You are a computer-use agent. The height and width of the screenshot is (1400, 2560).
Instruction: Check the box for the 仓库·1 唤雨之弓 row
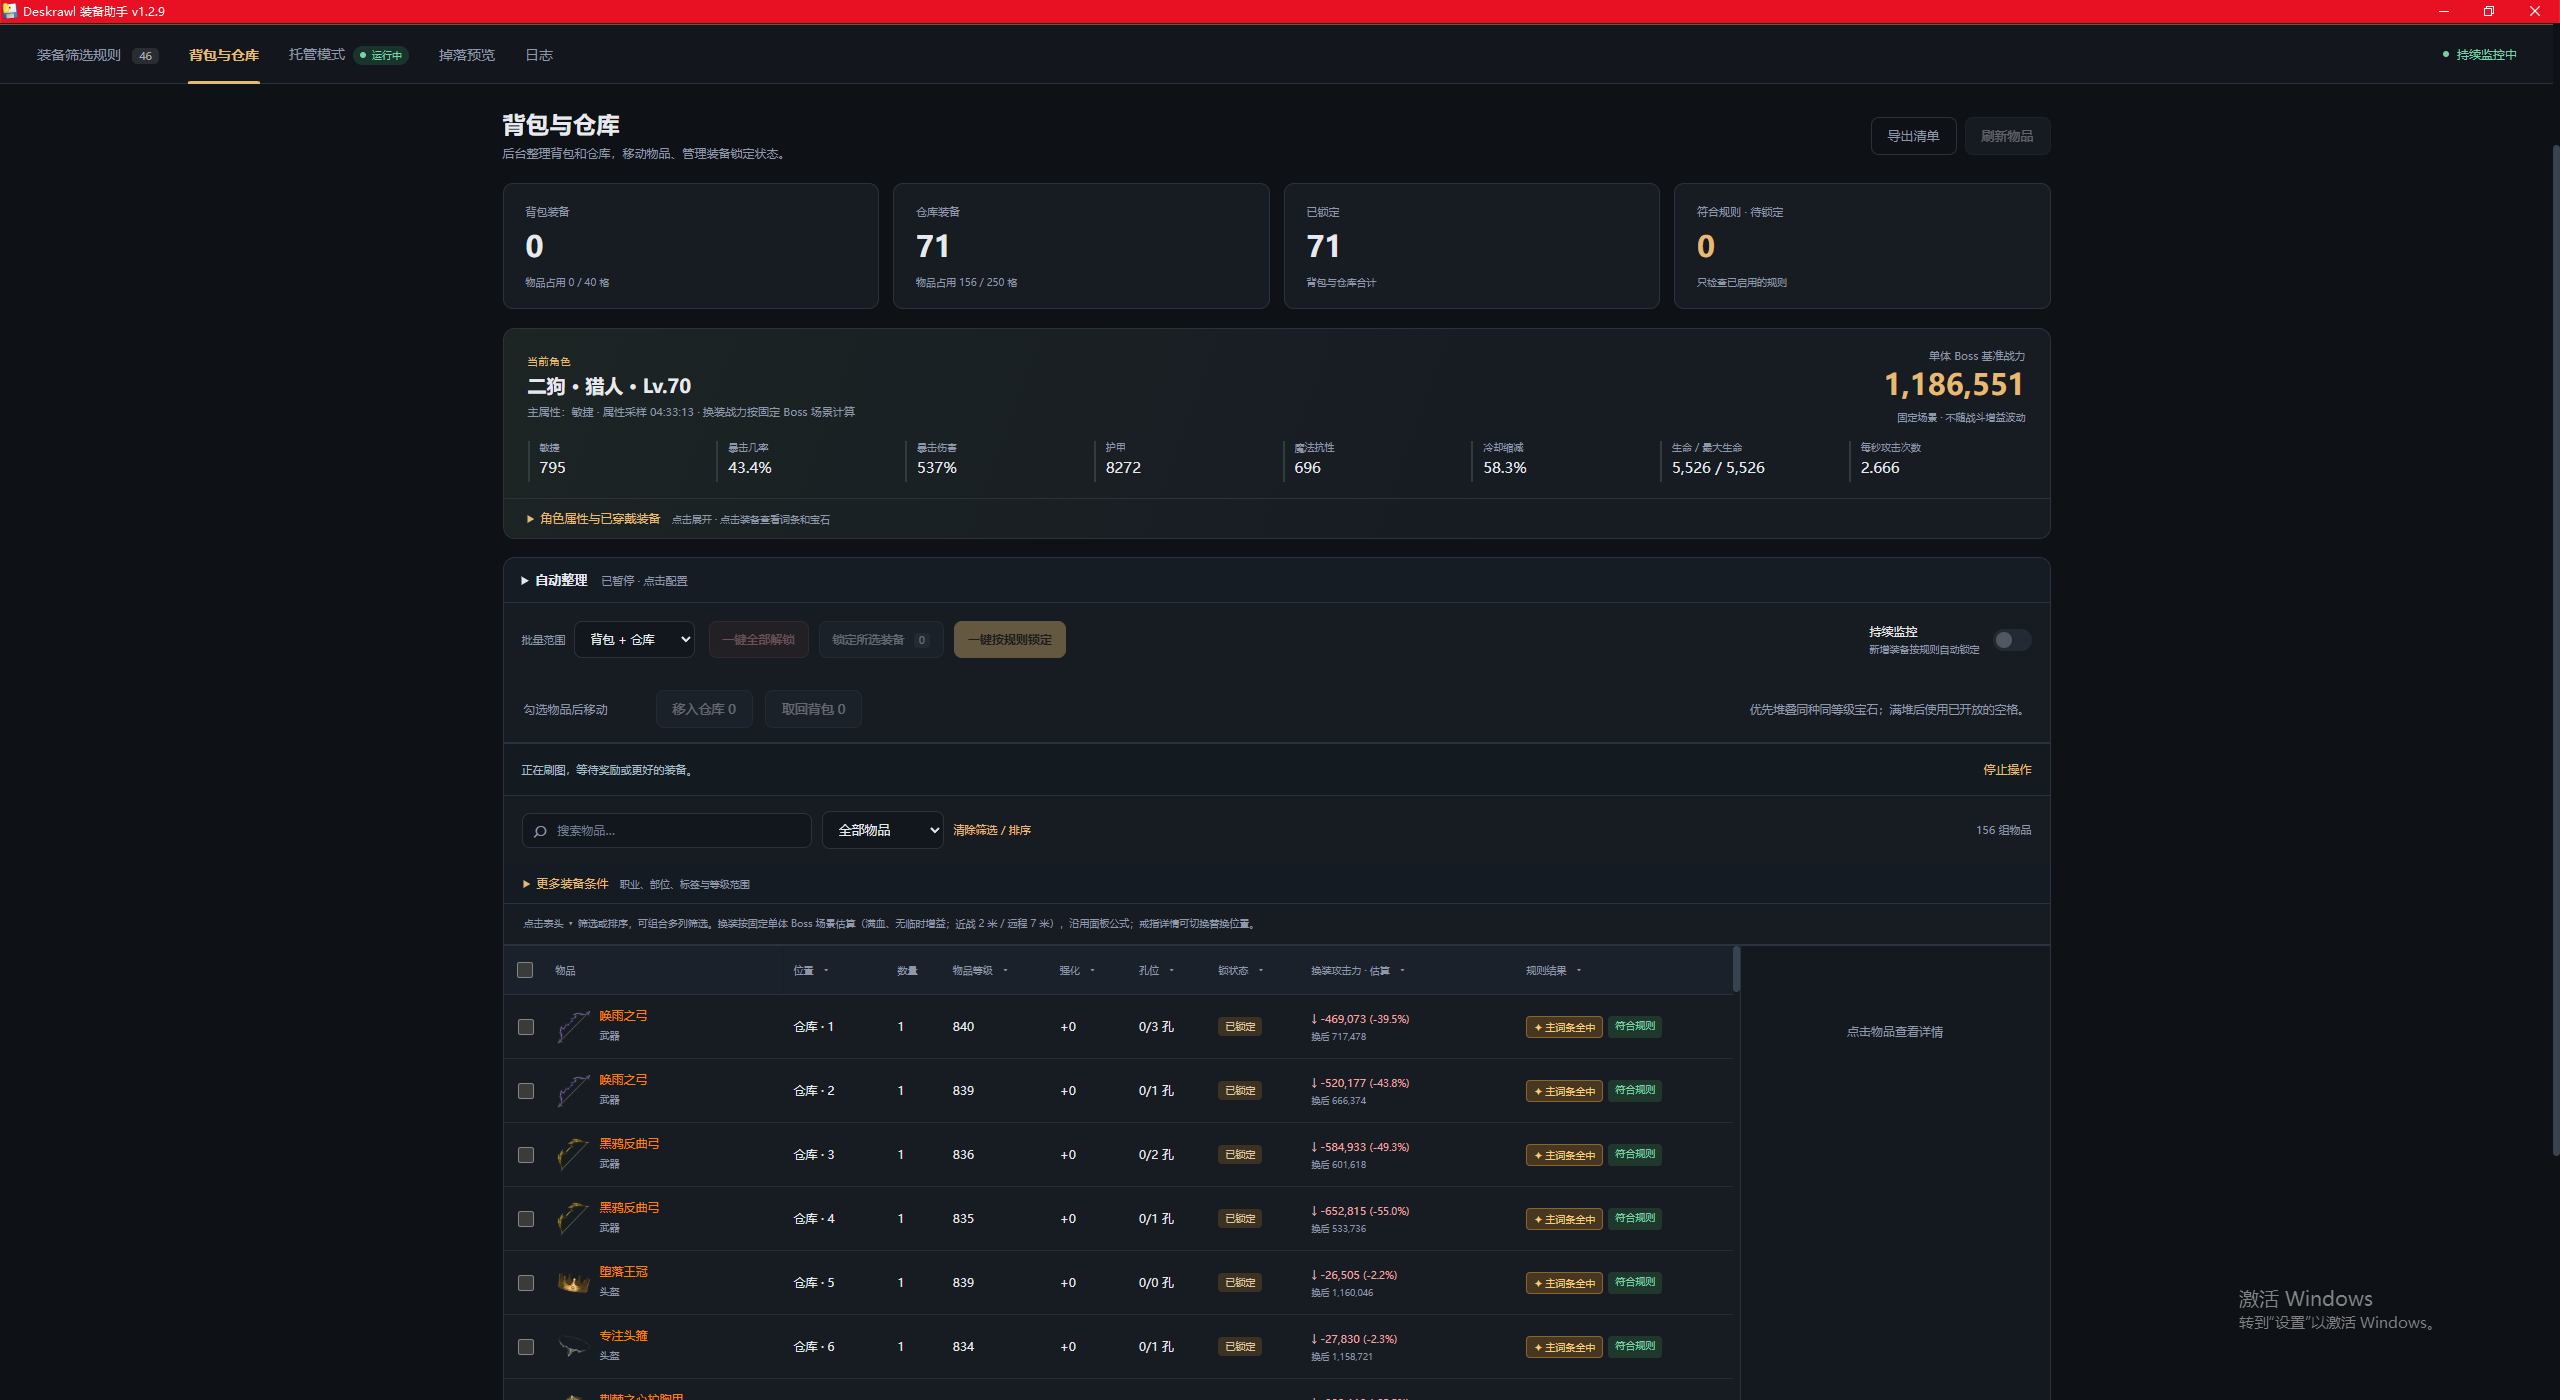pos(526,1027)
